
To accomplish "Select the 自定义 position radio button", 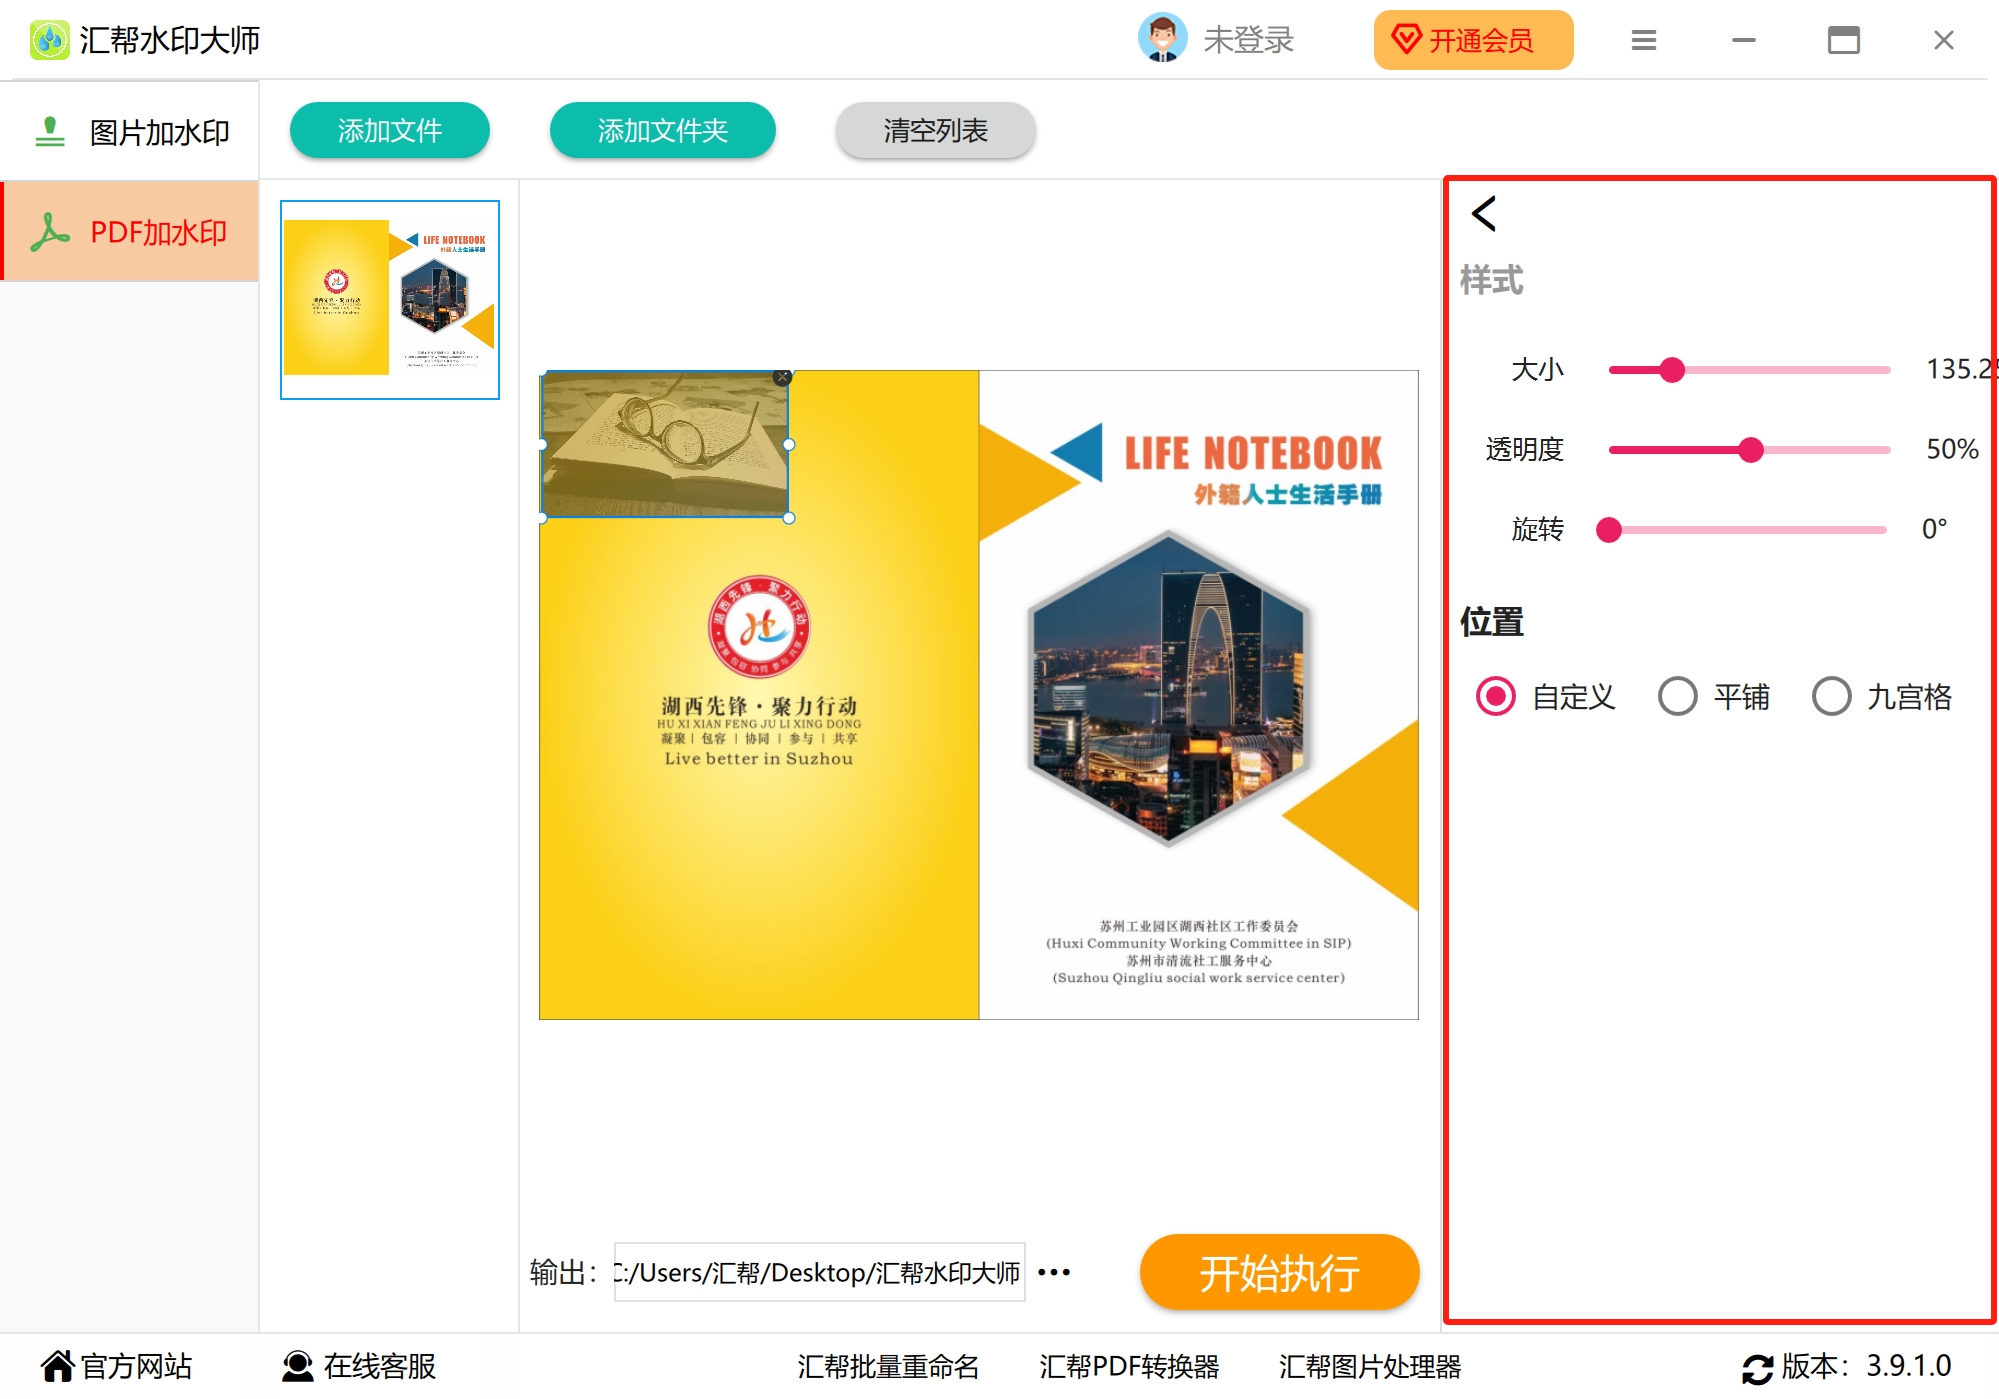I will [1496, 696].
